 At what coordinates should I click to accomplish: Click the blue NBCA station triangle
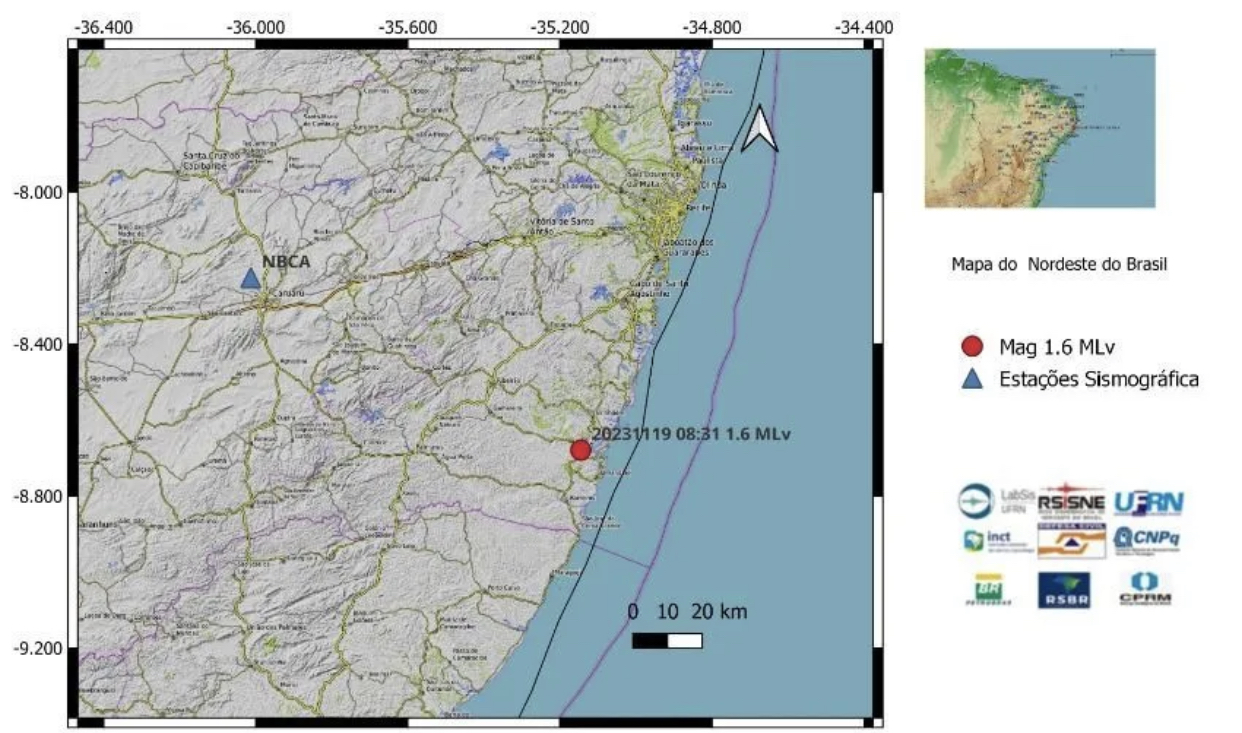(x=250, y=278)
